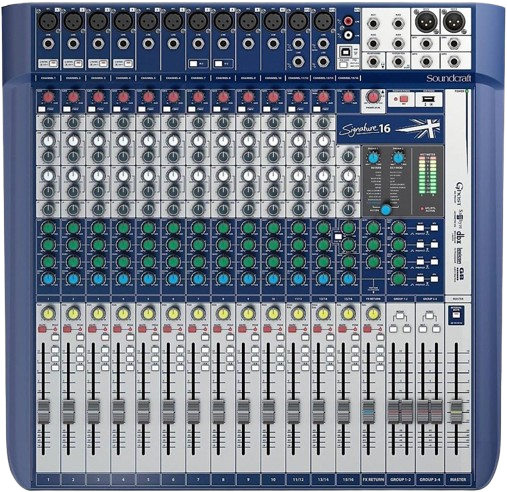The height and width of the screenshot is (492, 507).
Task: Click channel 10 blue send knob
Action: [x=273, y=279]
